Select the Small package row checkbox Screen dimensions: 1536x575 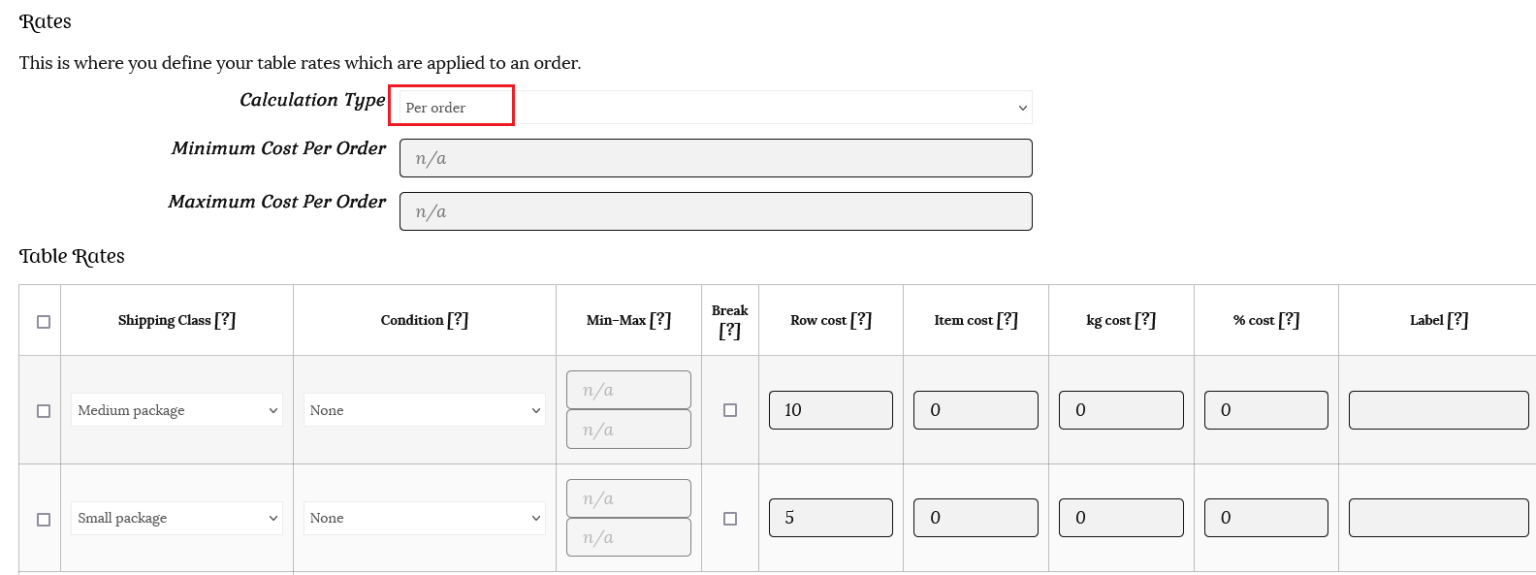click(43, 520)
